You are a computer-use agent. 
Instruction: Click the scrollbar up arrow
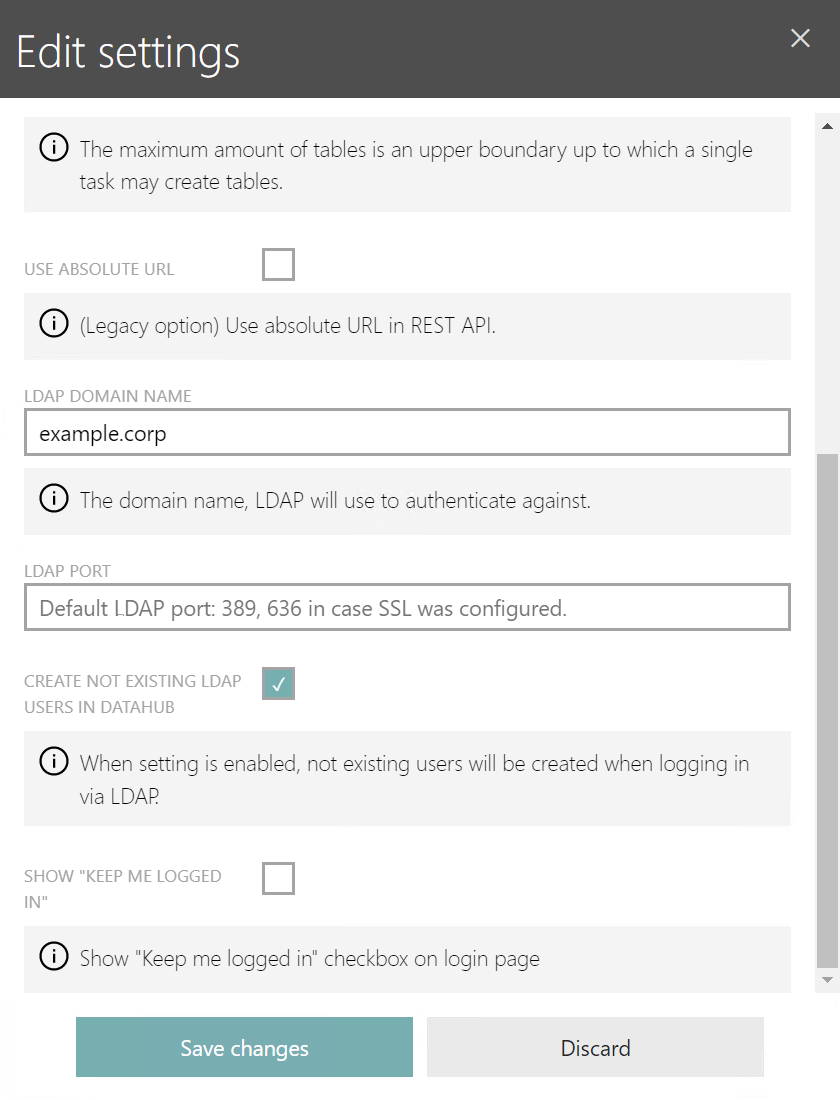point(827,124)
